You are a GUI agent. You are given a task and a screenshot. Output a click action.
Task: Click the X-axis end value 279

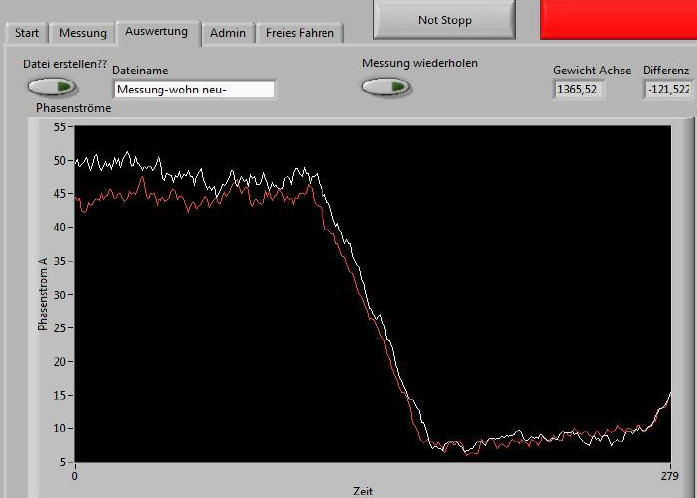click(x=669, y=476)
